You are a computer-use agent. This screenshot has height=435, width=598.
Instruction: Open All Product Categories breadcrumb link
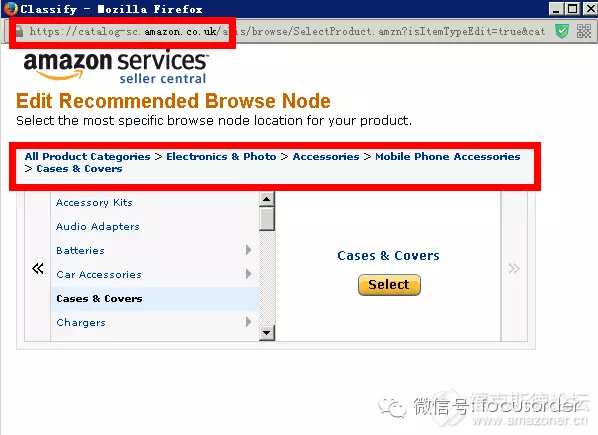click(88, 157)
